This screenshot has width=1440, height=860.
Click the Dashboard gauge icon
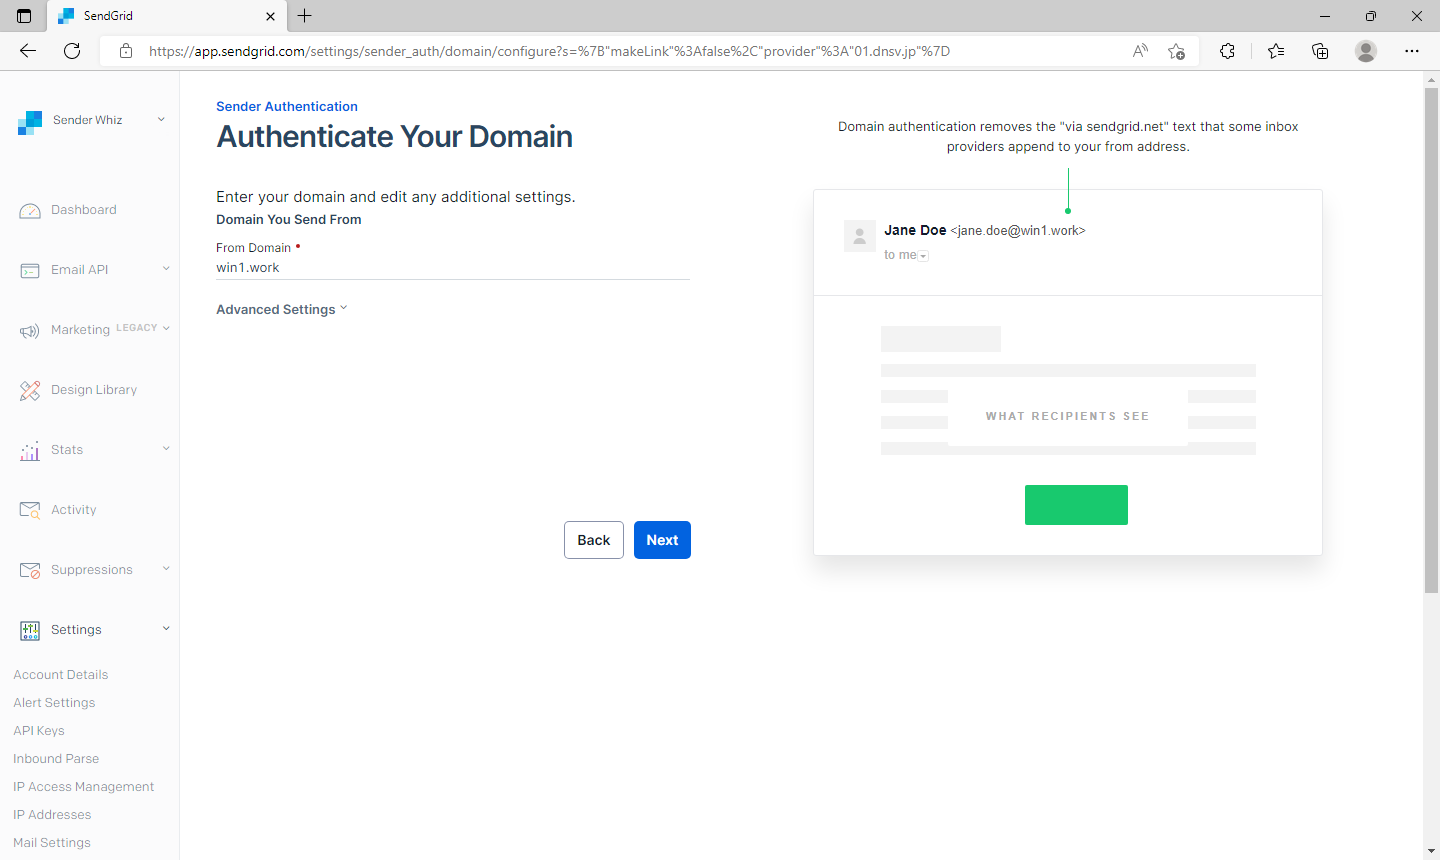tap(30, 210)
